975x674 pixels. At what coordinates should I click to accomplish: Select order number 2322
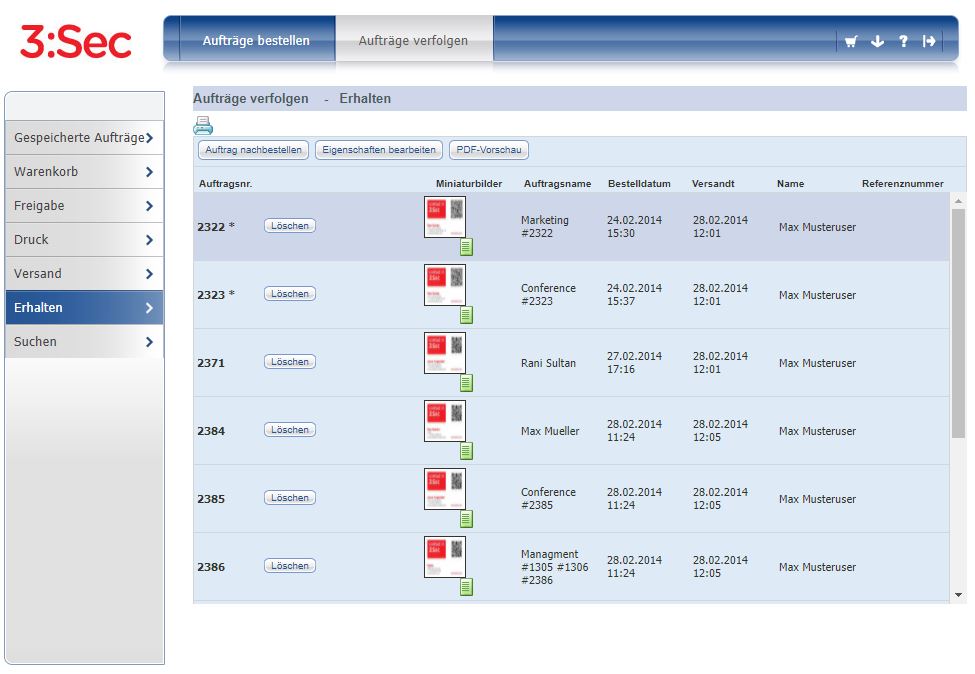point(216,227)
